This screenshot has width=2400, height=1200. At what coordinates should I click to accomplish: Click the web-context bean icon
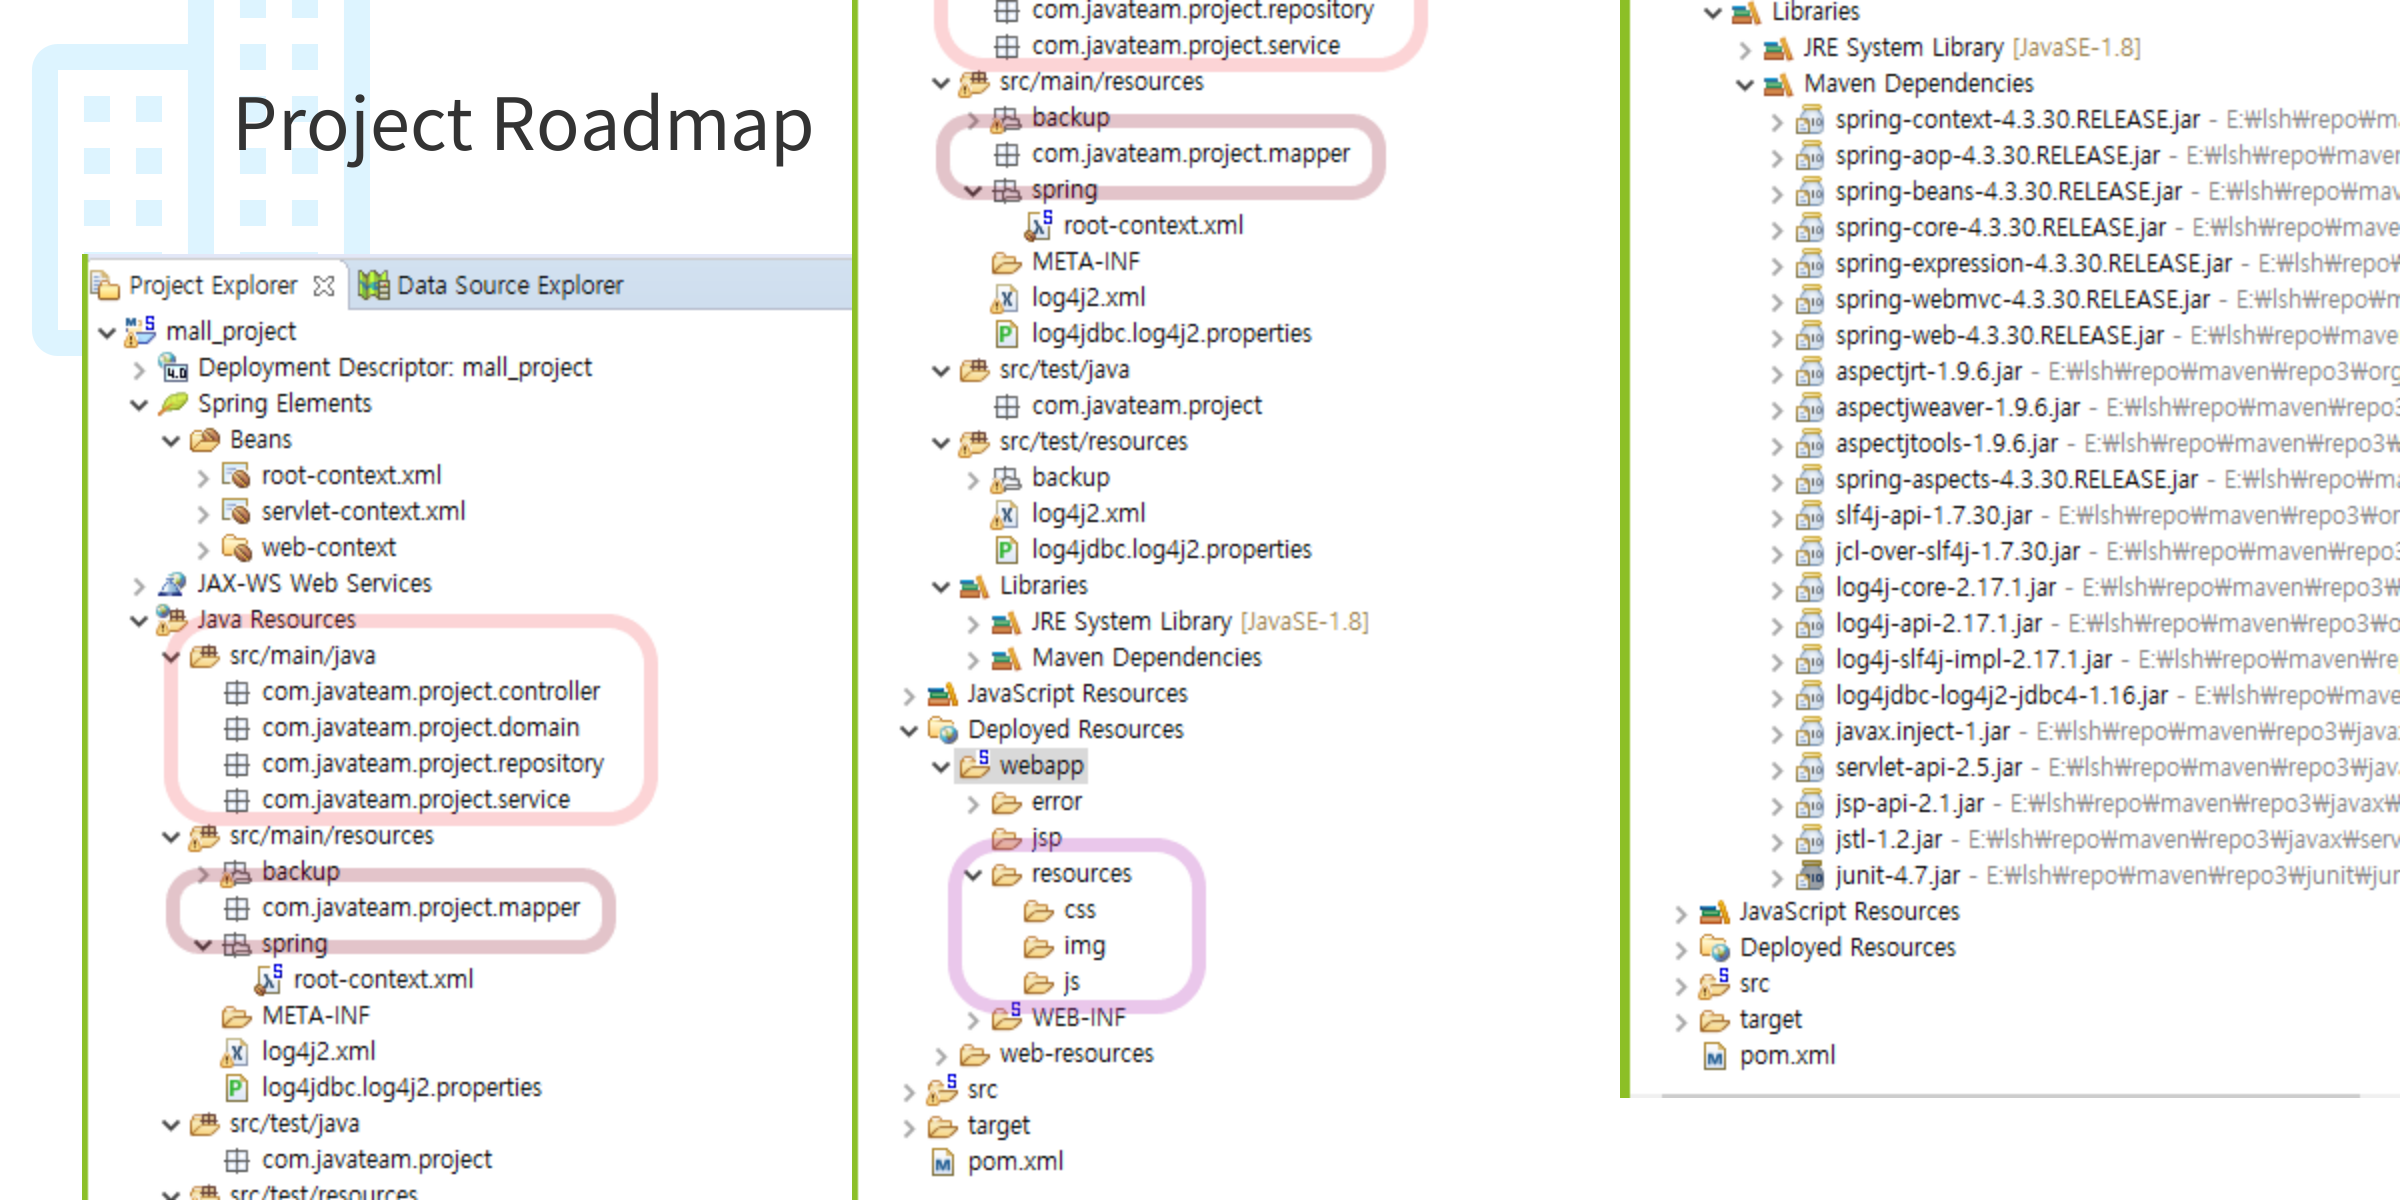(x=237, y=547)
